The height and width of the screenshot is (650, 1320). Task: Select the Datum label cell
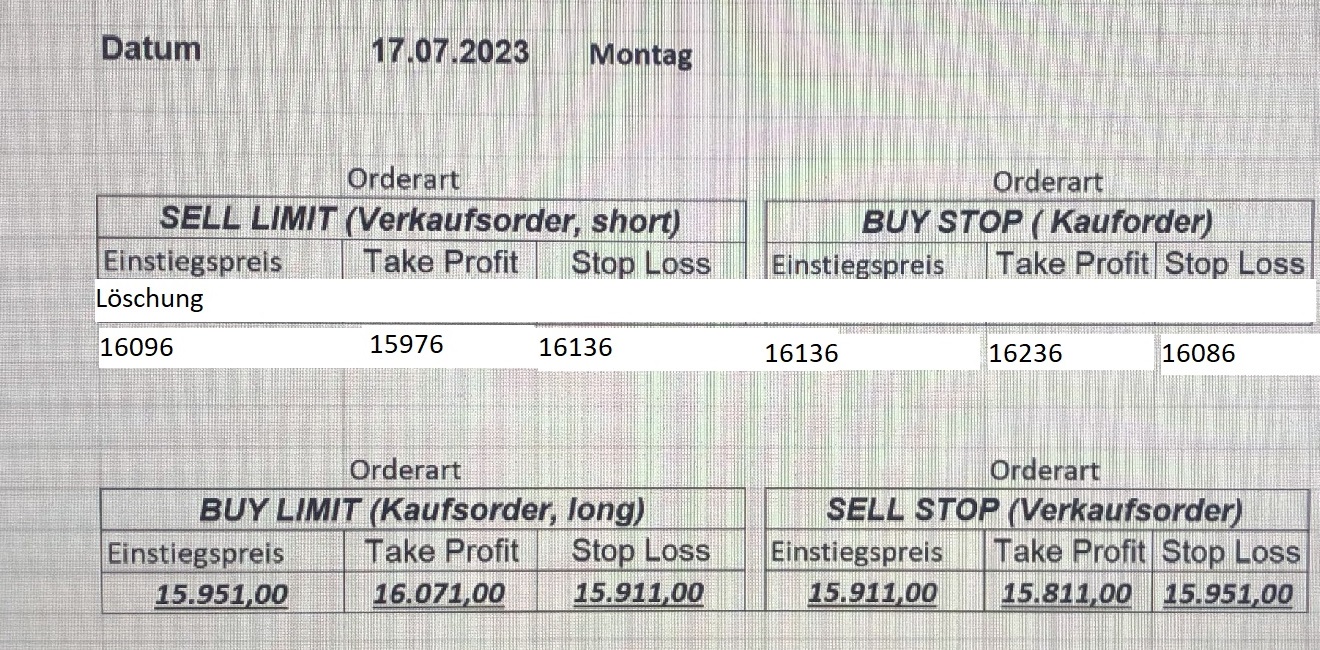[151, 48]
